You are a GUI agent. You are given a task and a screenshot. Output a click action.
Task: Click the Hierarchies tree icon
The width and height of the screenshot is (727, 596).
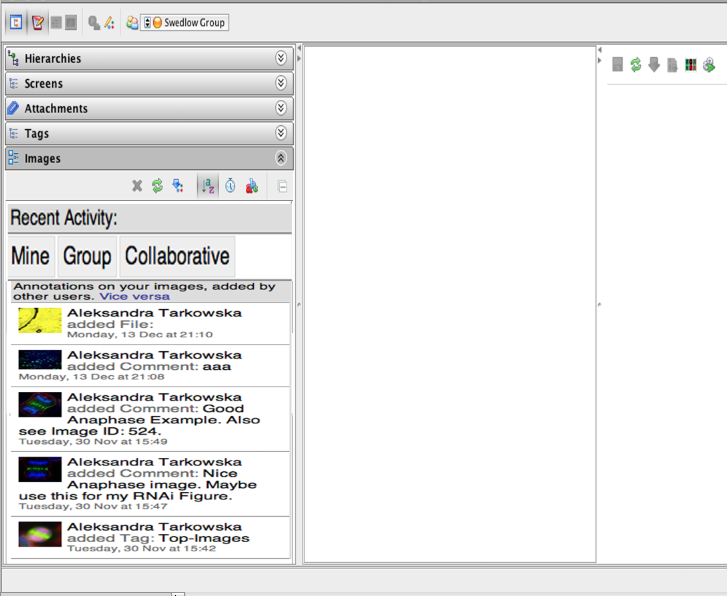(13, 58)
